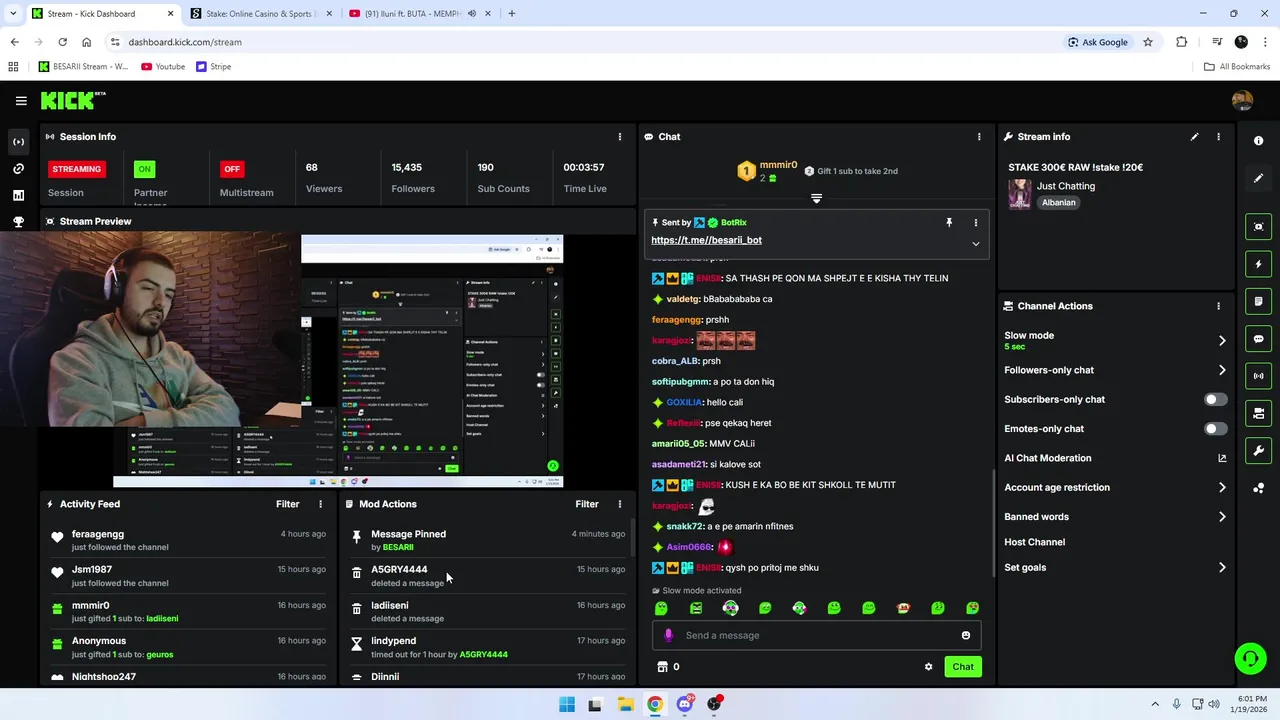Open Host Channel action
This screenshot has height=720, width=1280.
coord(1034,542)
